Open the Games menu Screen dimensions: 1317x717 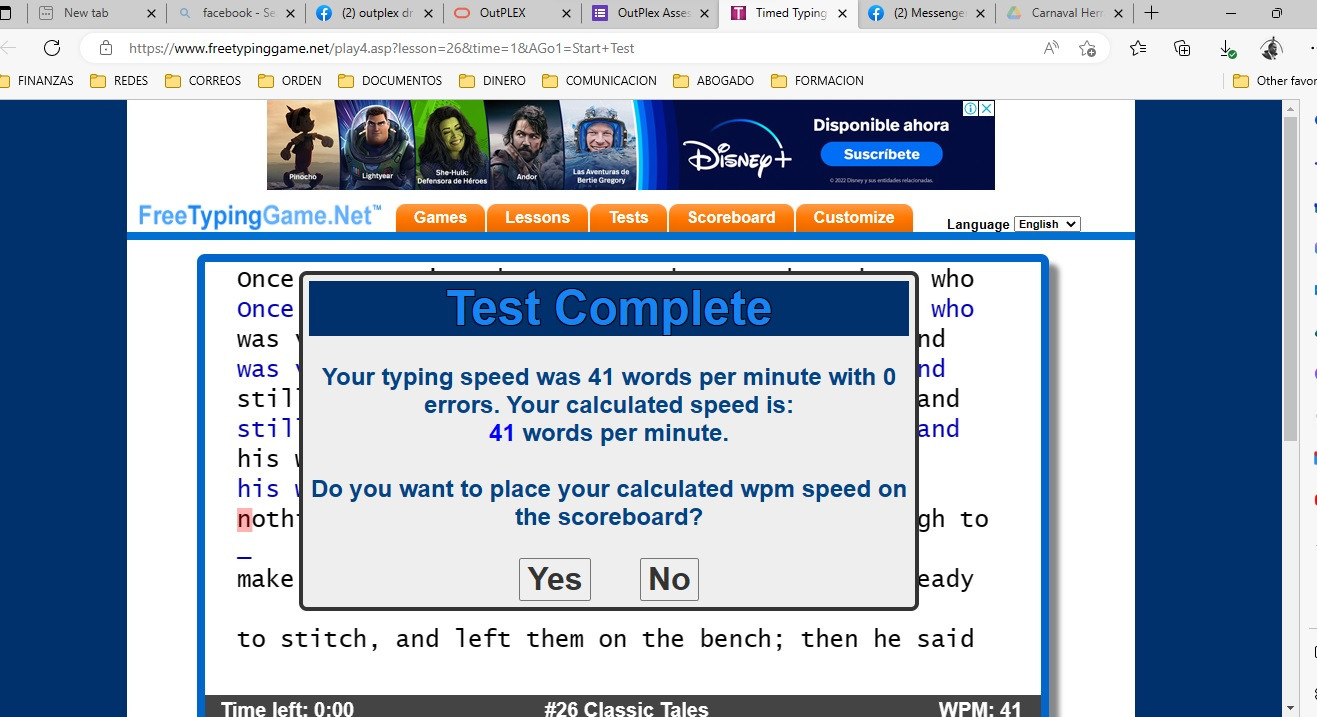click(440, 218)
